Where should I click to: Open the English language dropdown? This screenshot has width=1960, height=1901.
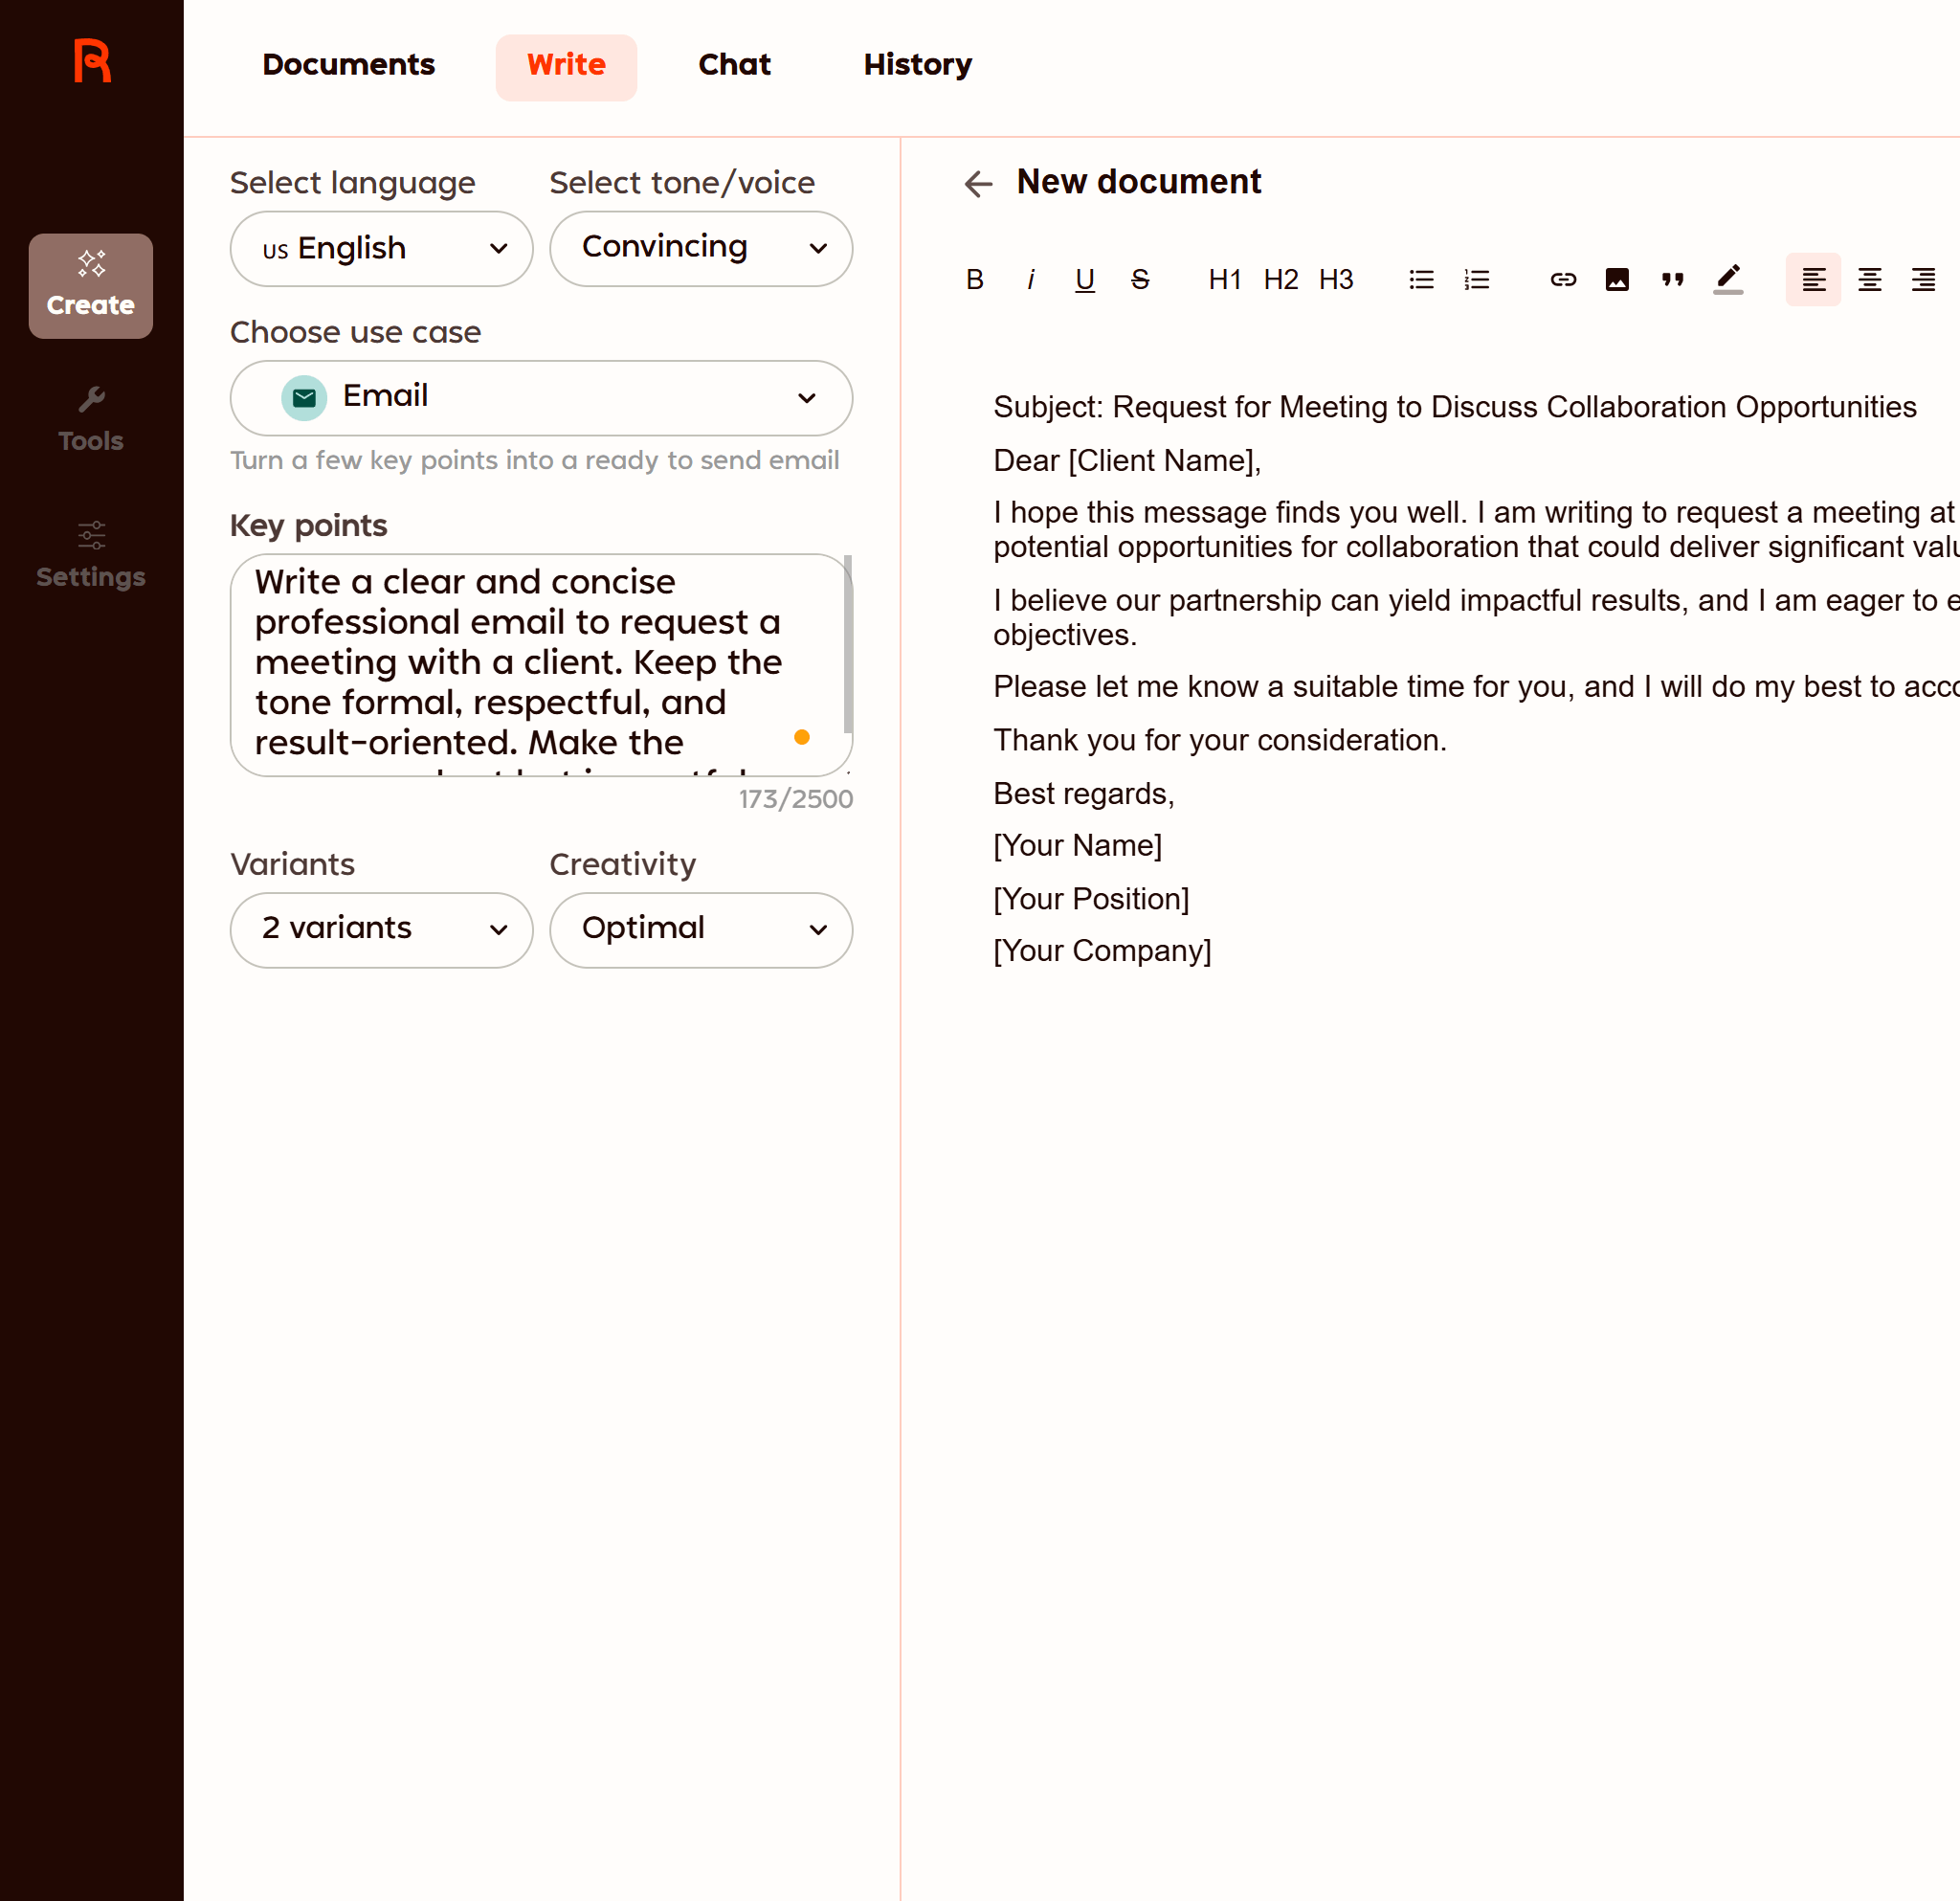click(x=381, y=249)
